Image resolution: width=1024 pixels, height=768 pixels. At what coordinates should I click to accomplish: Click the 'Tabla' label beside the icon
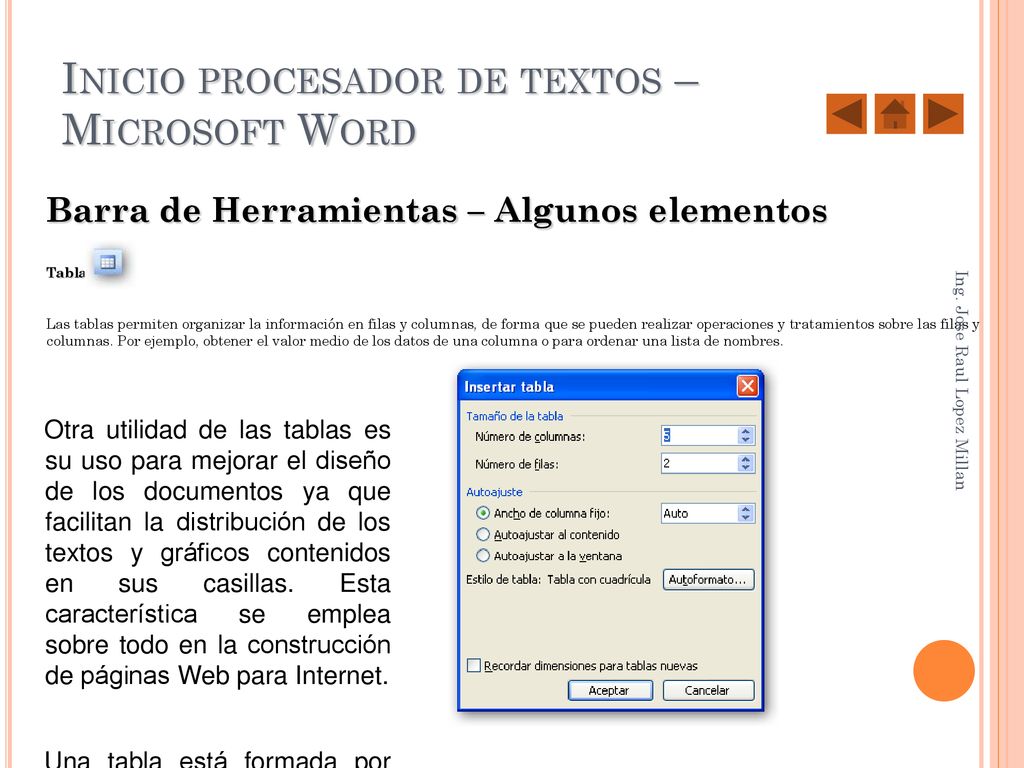pyautogui.click(x=65, y=272)
